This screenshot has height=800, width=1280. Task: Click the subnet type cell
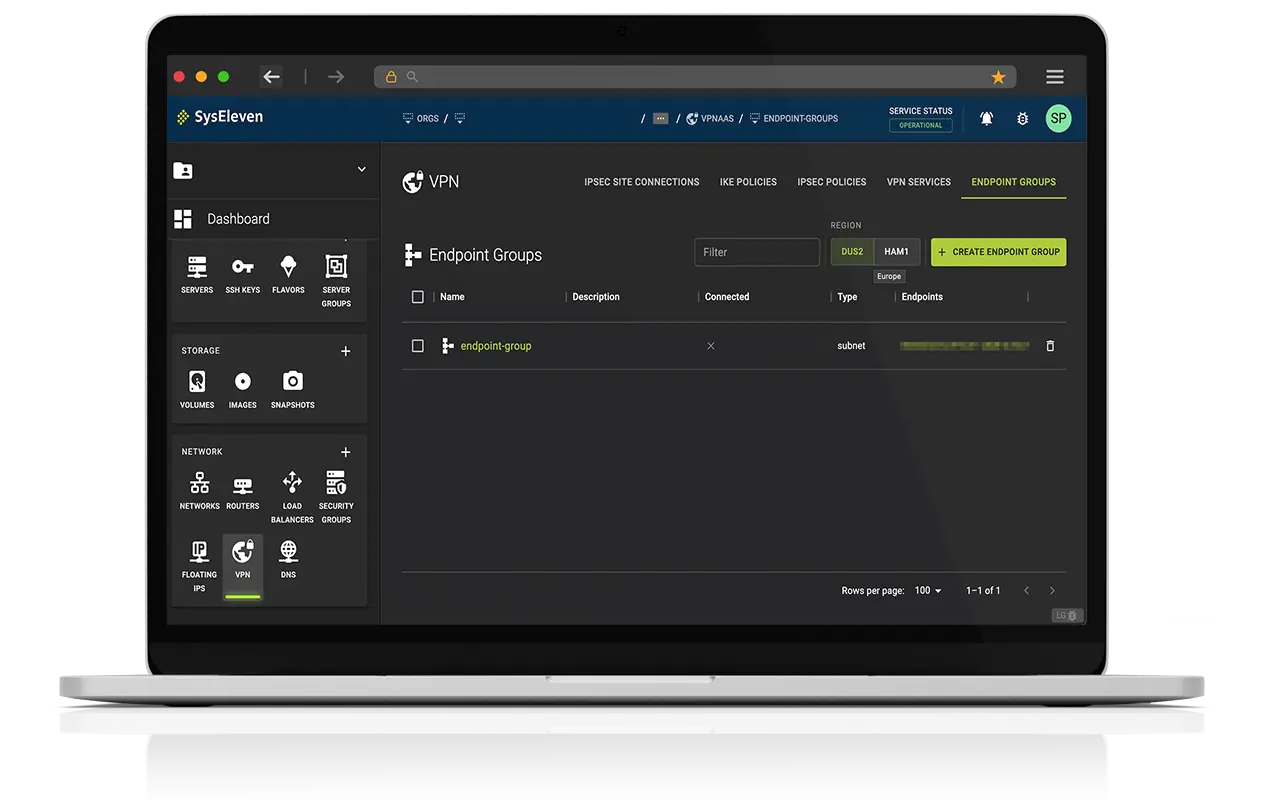851,346
